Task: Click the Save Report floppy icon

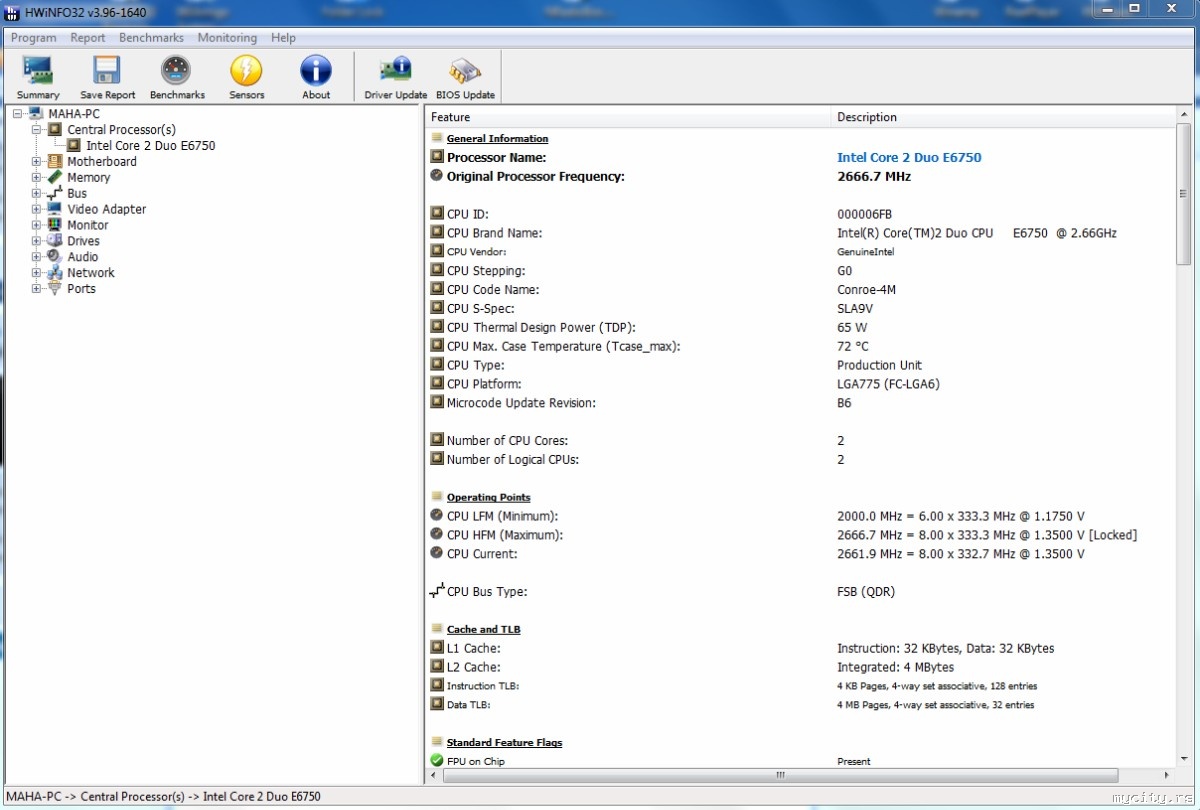Action: (107, 76)
